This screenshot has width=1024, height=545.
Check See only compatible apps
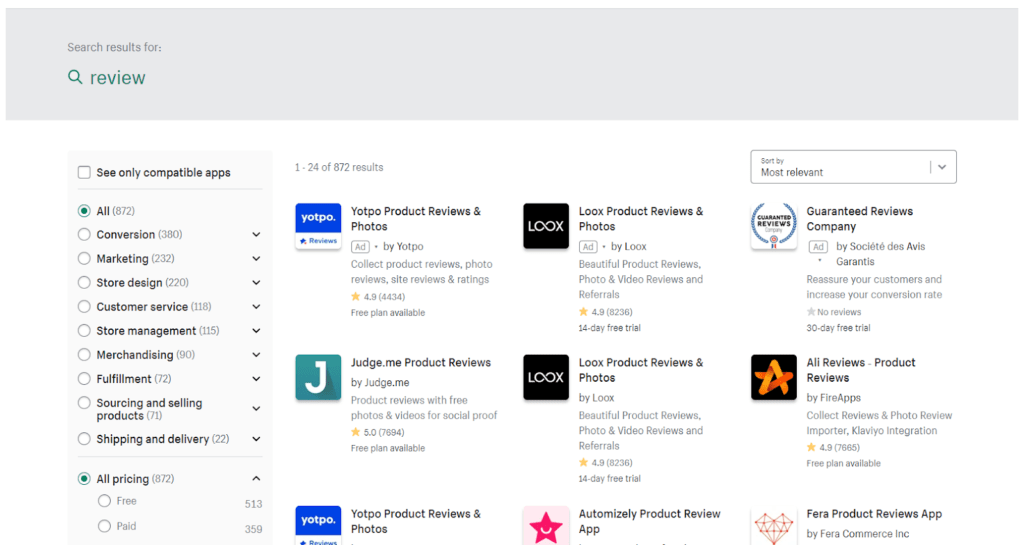pyautogui.click(x=84, y=172)
